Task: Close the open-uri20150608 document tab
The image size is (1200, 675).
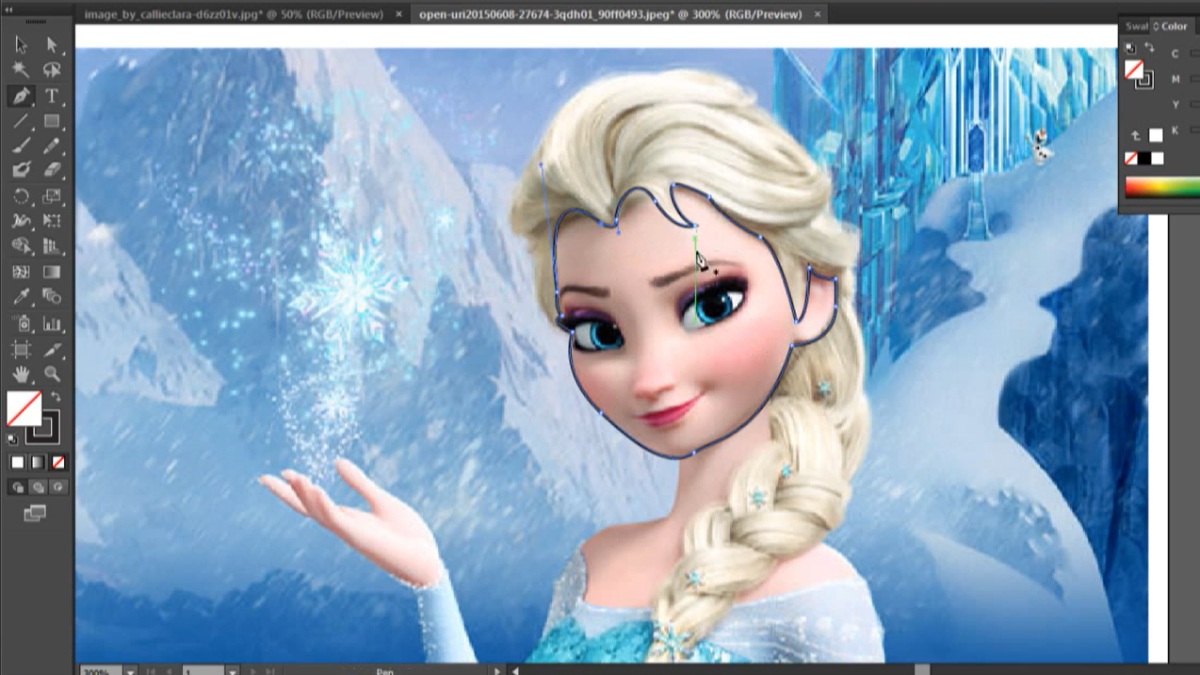Action: coord(818,14)
